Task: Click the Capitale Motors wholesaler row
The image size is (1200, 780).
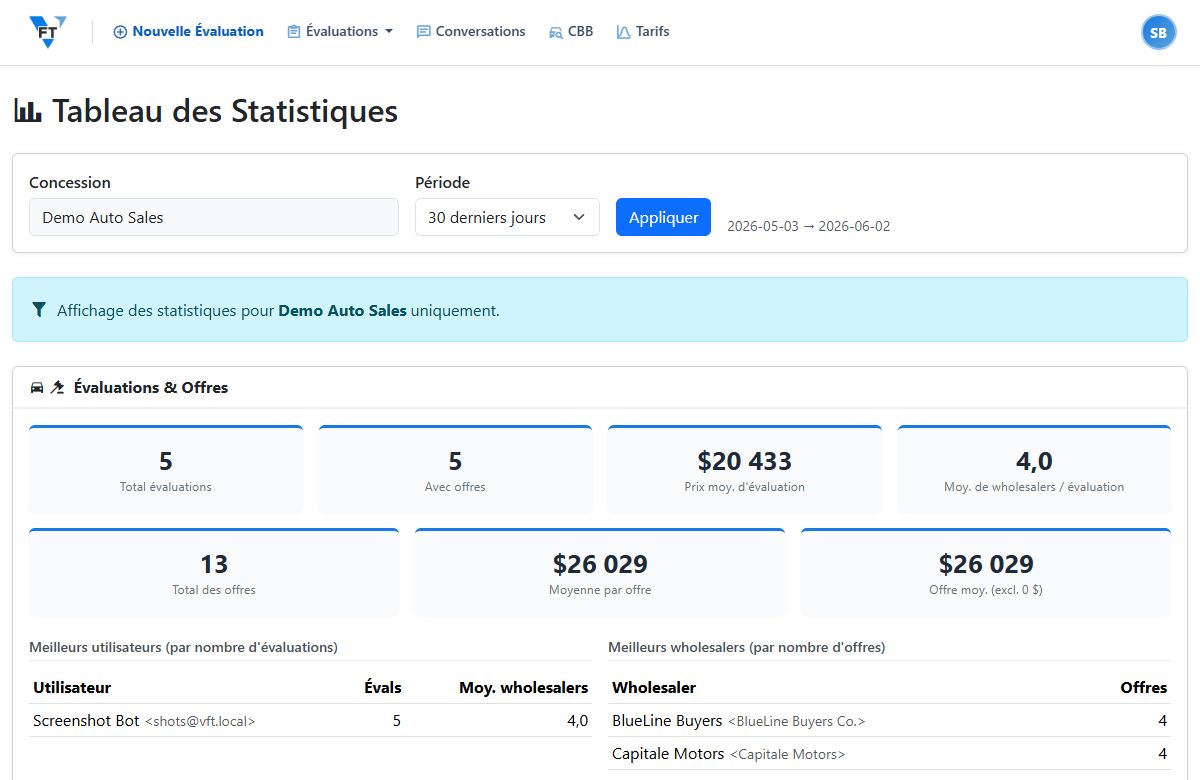Action: click(x=890, y=753)
